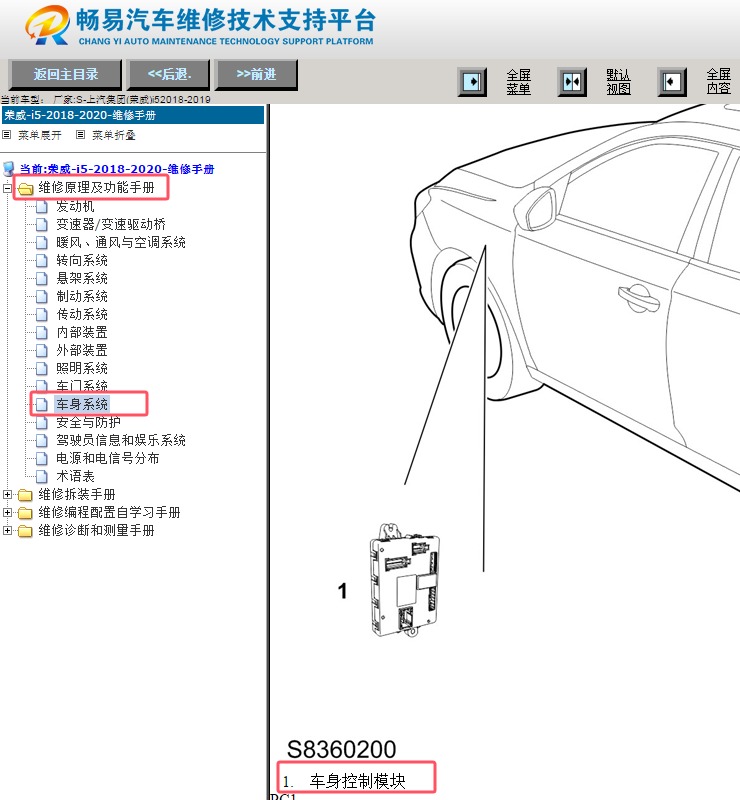Click the figure number S8360200
The width and height of the screenshot is (740, 800).
tap(341, 749)
